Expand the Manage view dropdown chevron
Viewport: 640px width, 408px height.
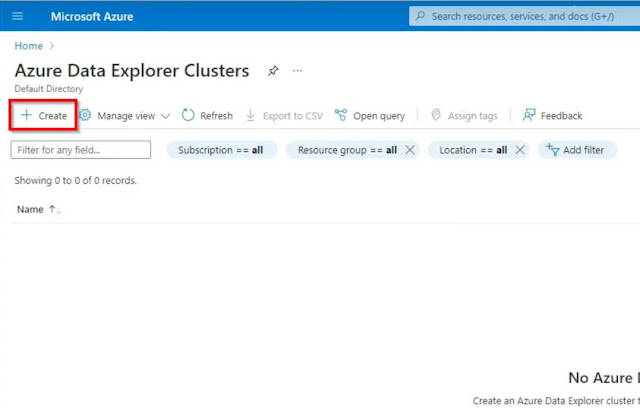click(165, 116)
